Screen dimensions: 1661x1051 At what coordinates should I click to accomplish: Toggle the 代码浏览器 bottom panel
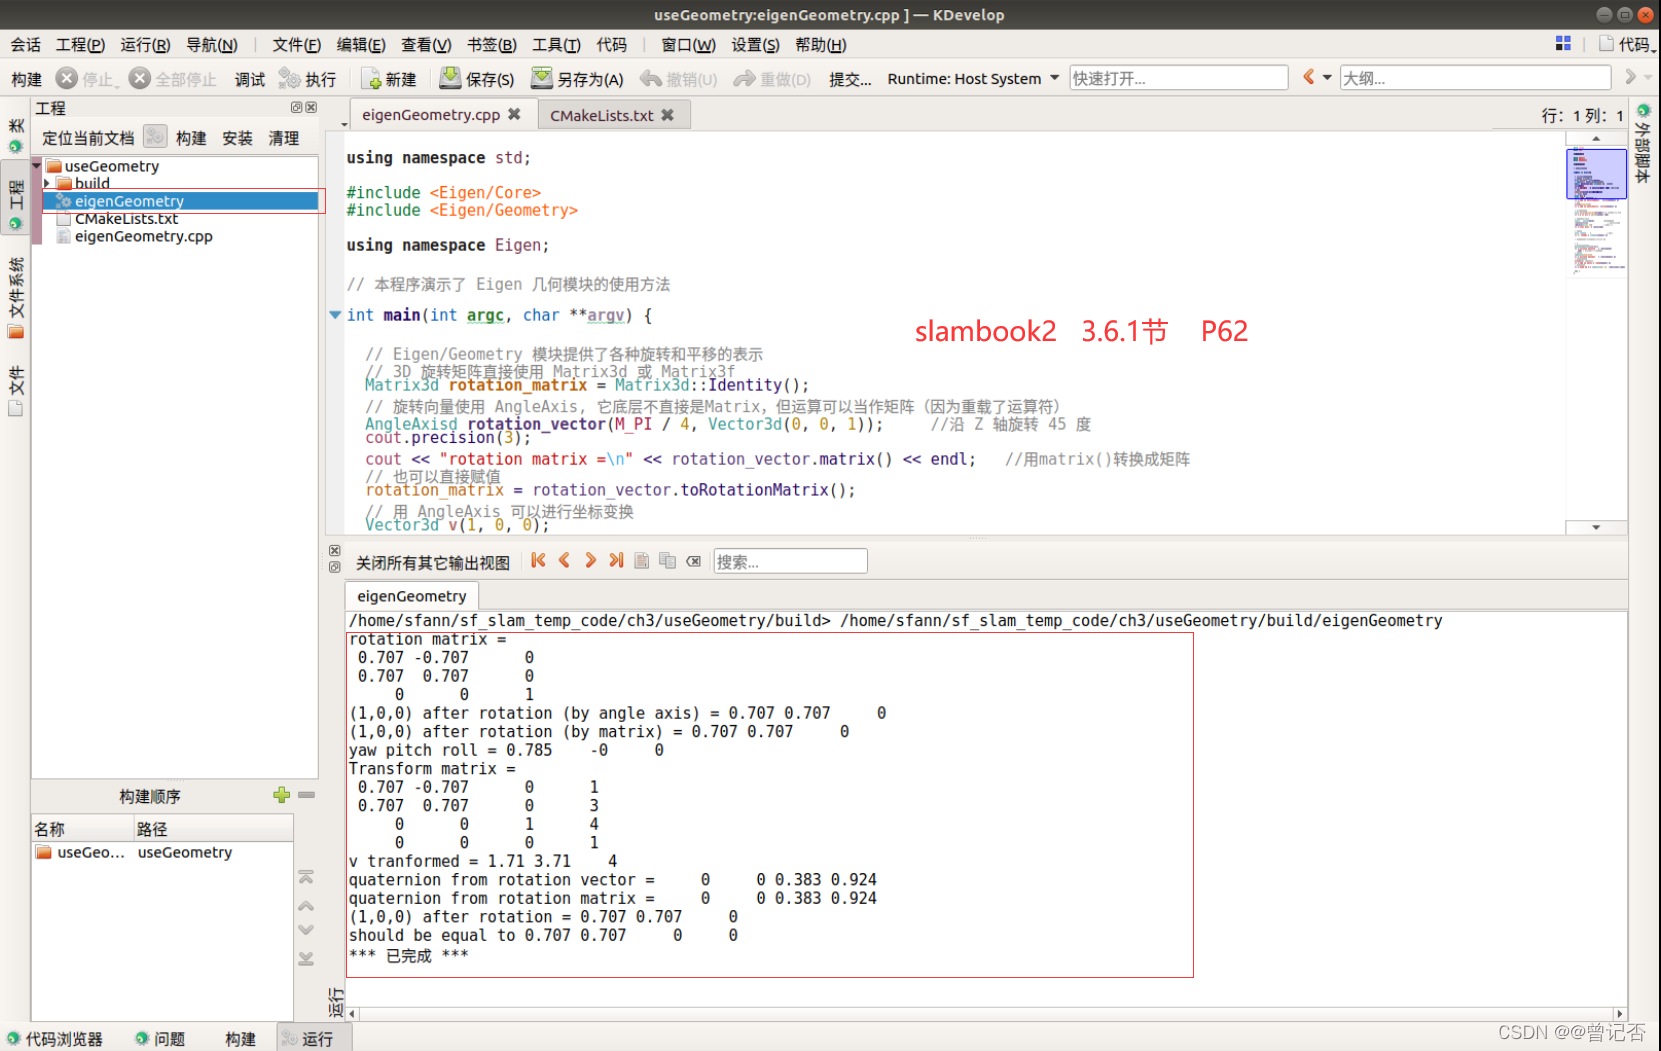(55, 1039)
